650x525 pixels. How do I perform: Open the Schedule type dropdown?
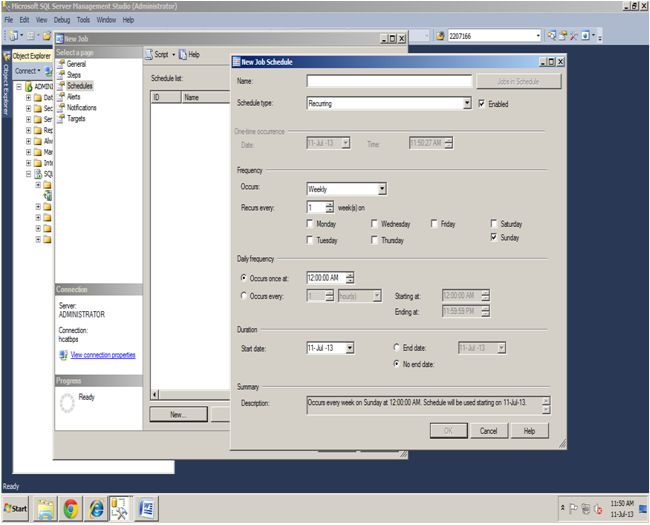tap(467, 103)
